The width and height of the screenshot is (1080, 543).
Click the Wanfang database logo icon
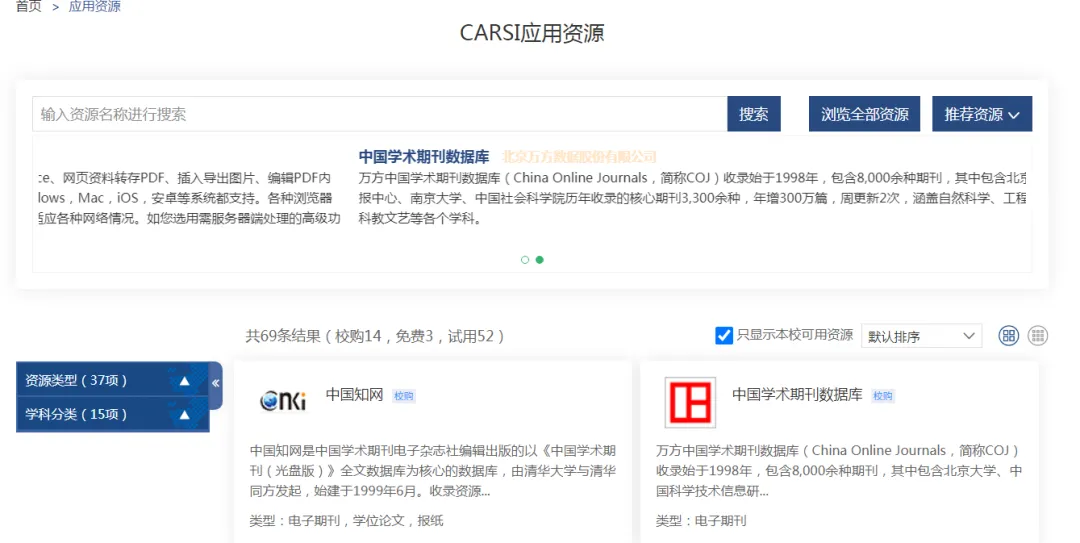pos(690,402)
